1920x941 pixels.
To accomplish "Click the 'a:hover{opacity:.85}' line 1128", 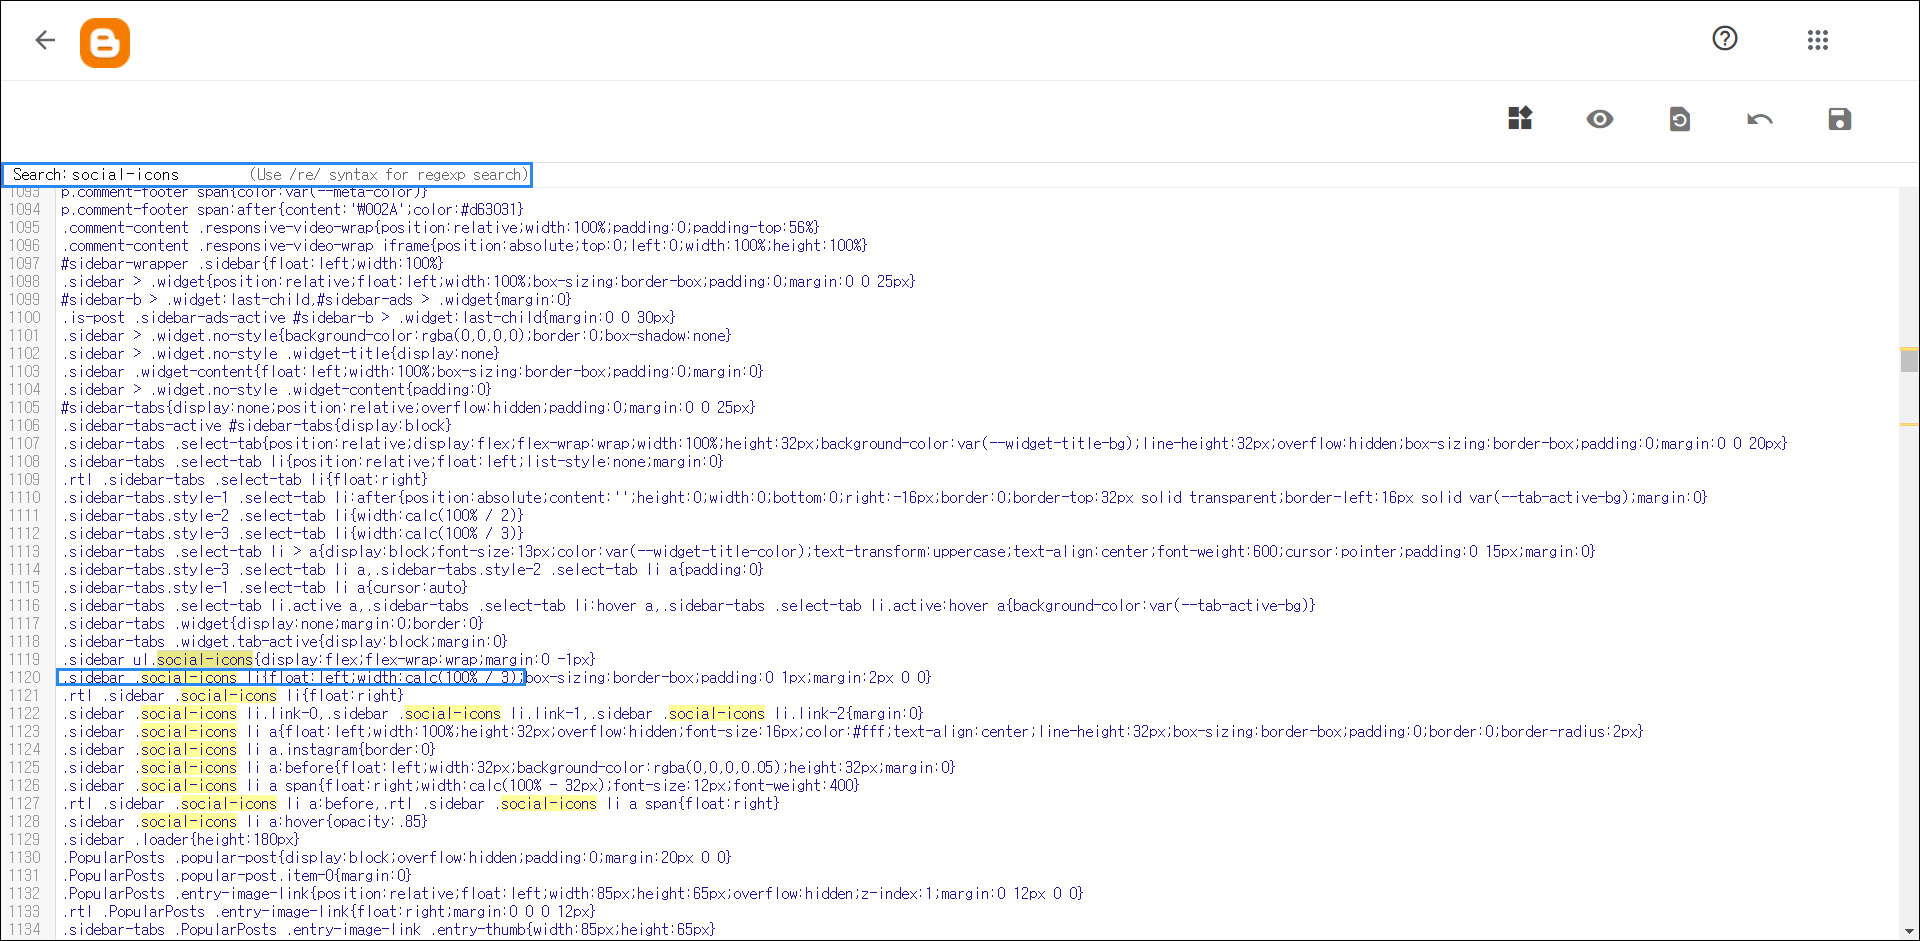I will 244,821.
